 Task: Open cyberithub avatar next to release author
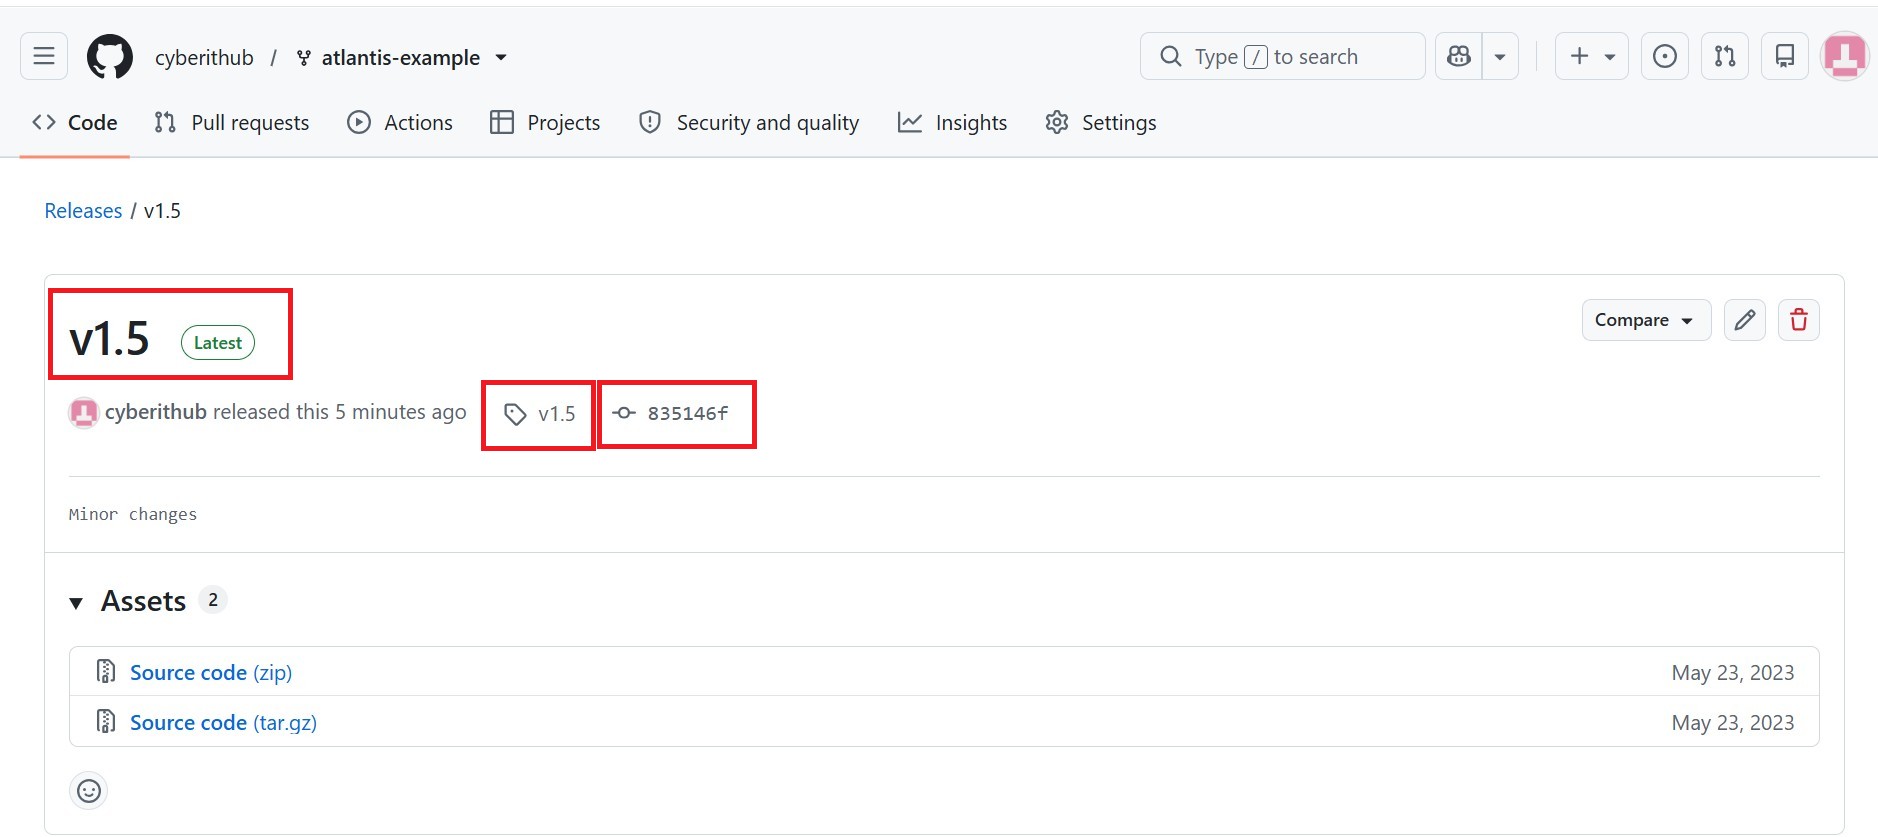click(x=84, y=413)
